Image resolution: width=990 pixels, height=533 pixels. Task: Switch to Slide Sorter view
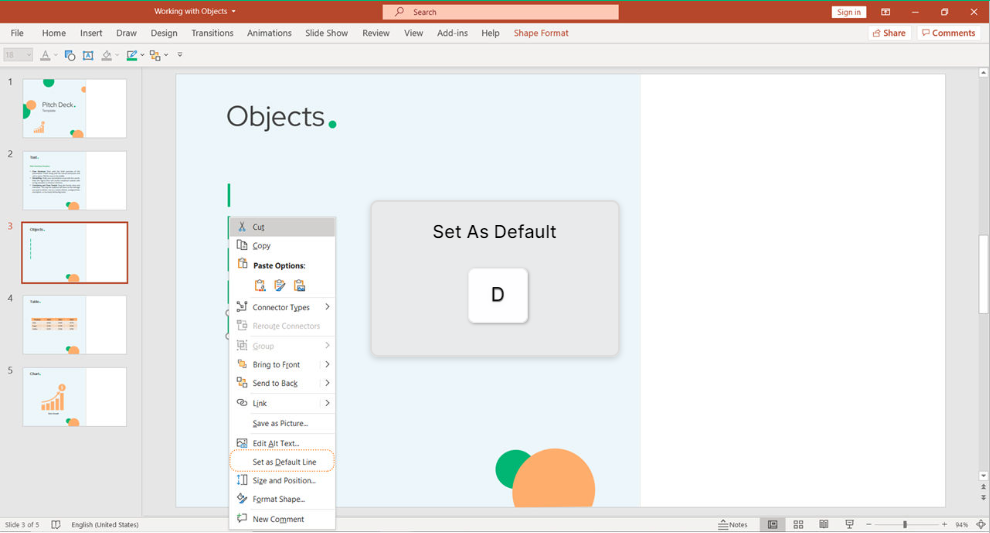pyautogui.click(x=798, y=525)
